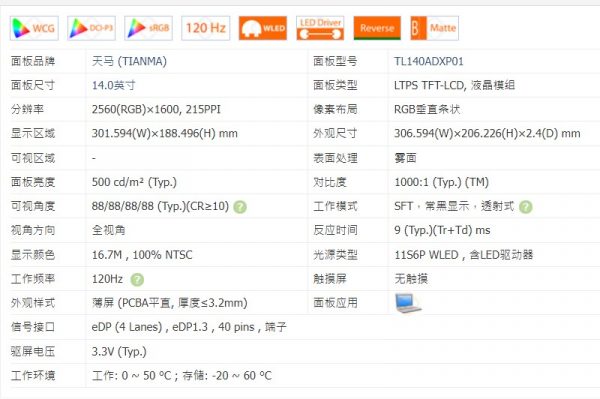Click the Reverse scan badge
The width and height of the screenshot is (600, 399).
(377, 28)
